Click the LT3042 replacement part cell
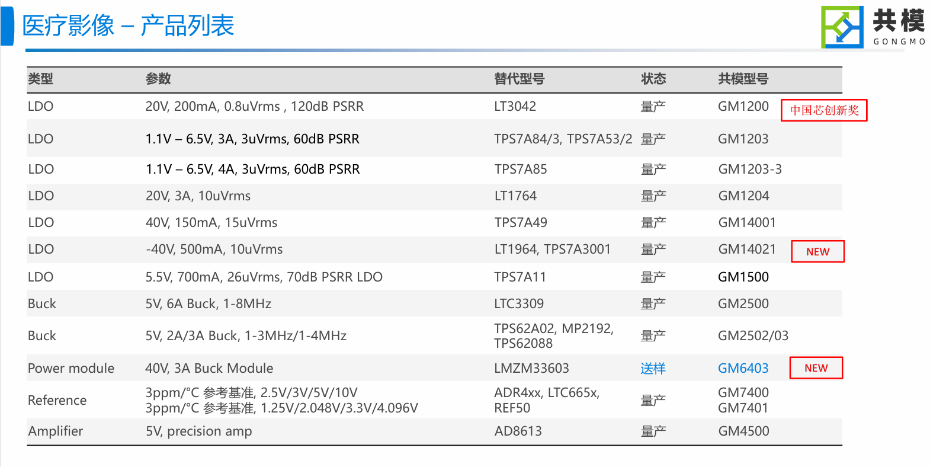930x467 pixels. tap(515, 107)
